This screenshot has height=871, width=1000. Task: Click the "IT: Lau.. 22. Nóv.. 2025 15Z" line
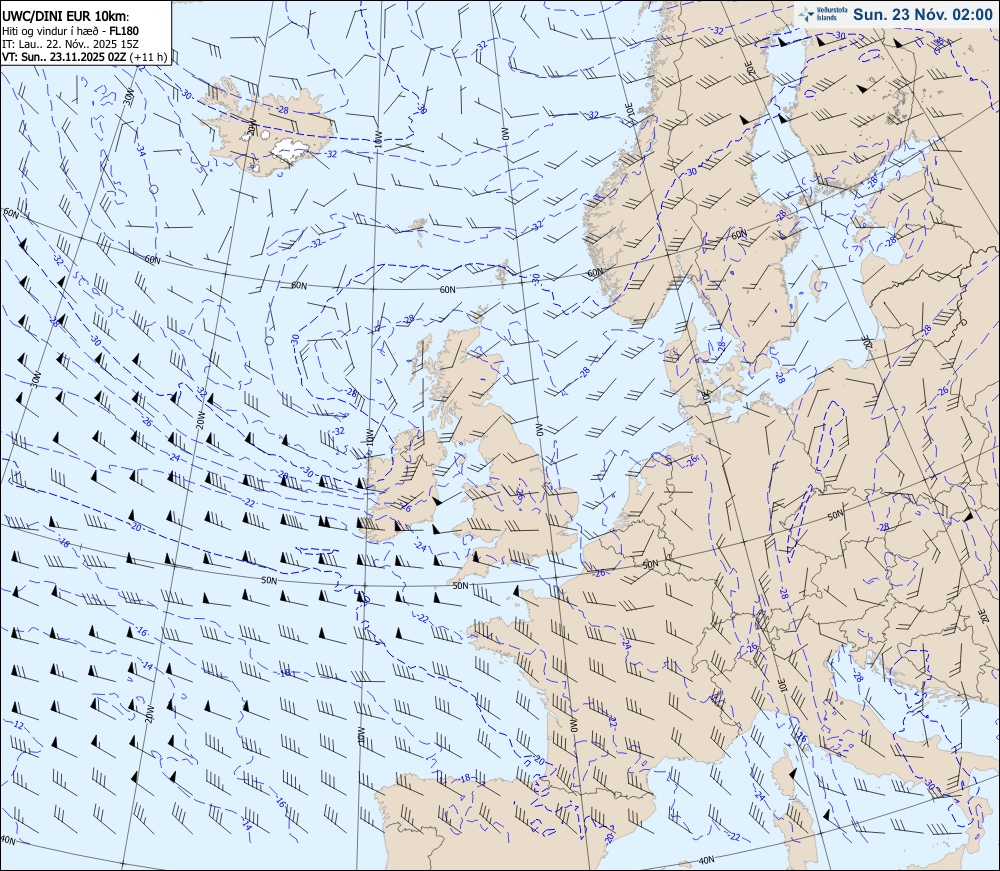pyautogui.click(x=70, y=44)
